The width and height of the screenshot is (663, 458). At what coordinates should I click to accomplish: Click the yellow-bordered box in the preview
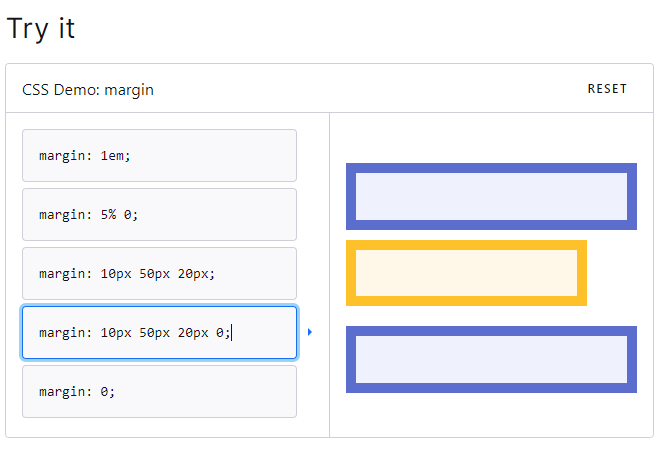(x=466, y=273)
